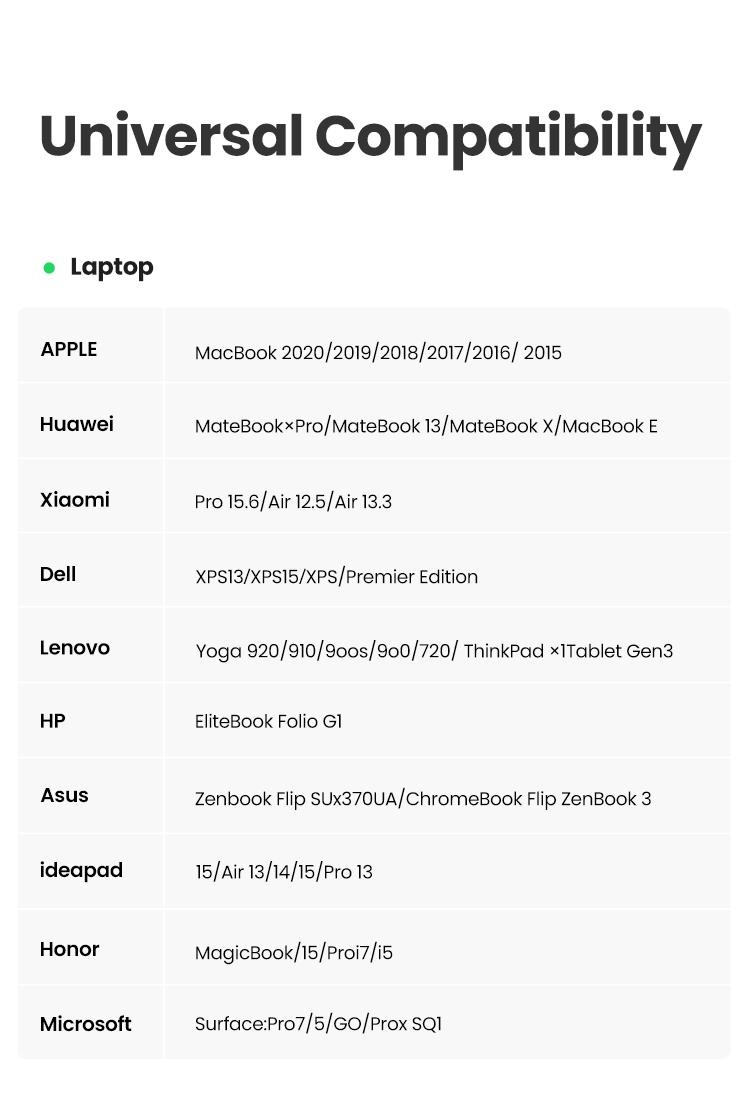The height and width of the screenshot is (1096, 750).
Task: Select the APPLE brand row label
Action: click(68, 349)
